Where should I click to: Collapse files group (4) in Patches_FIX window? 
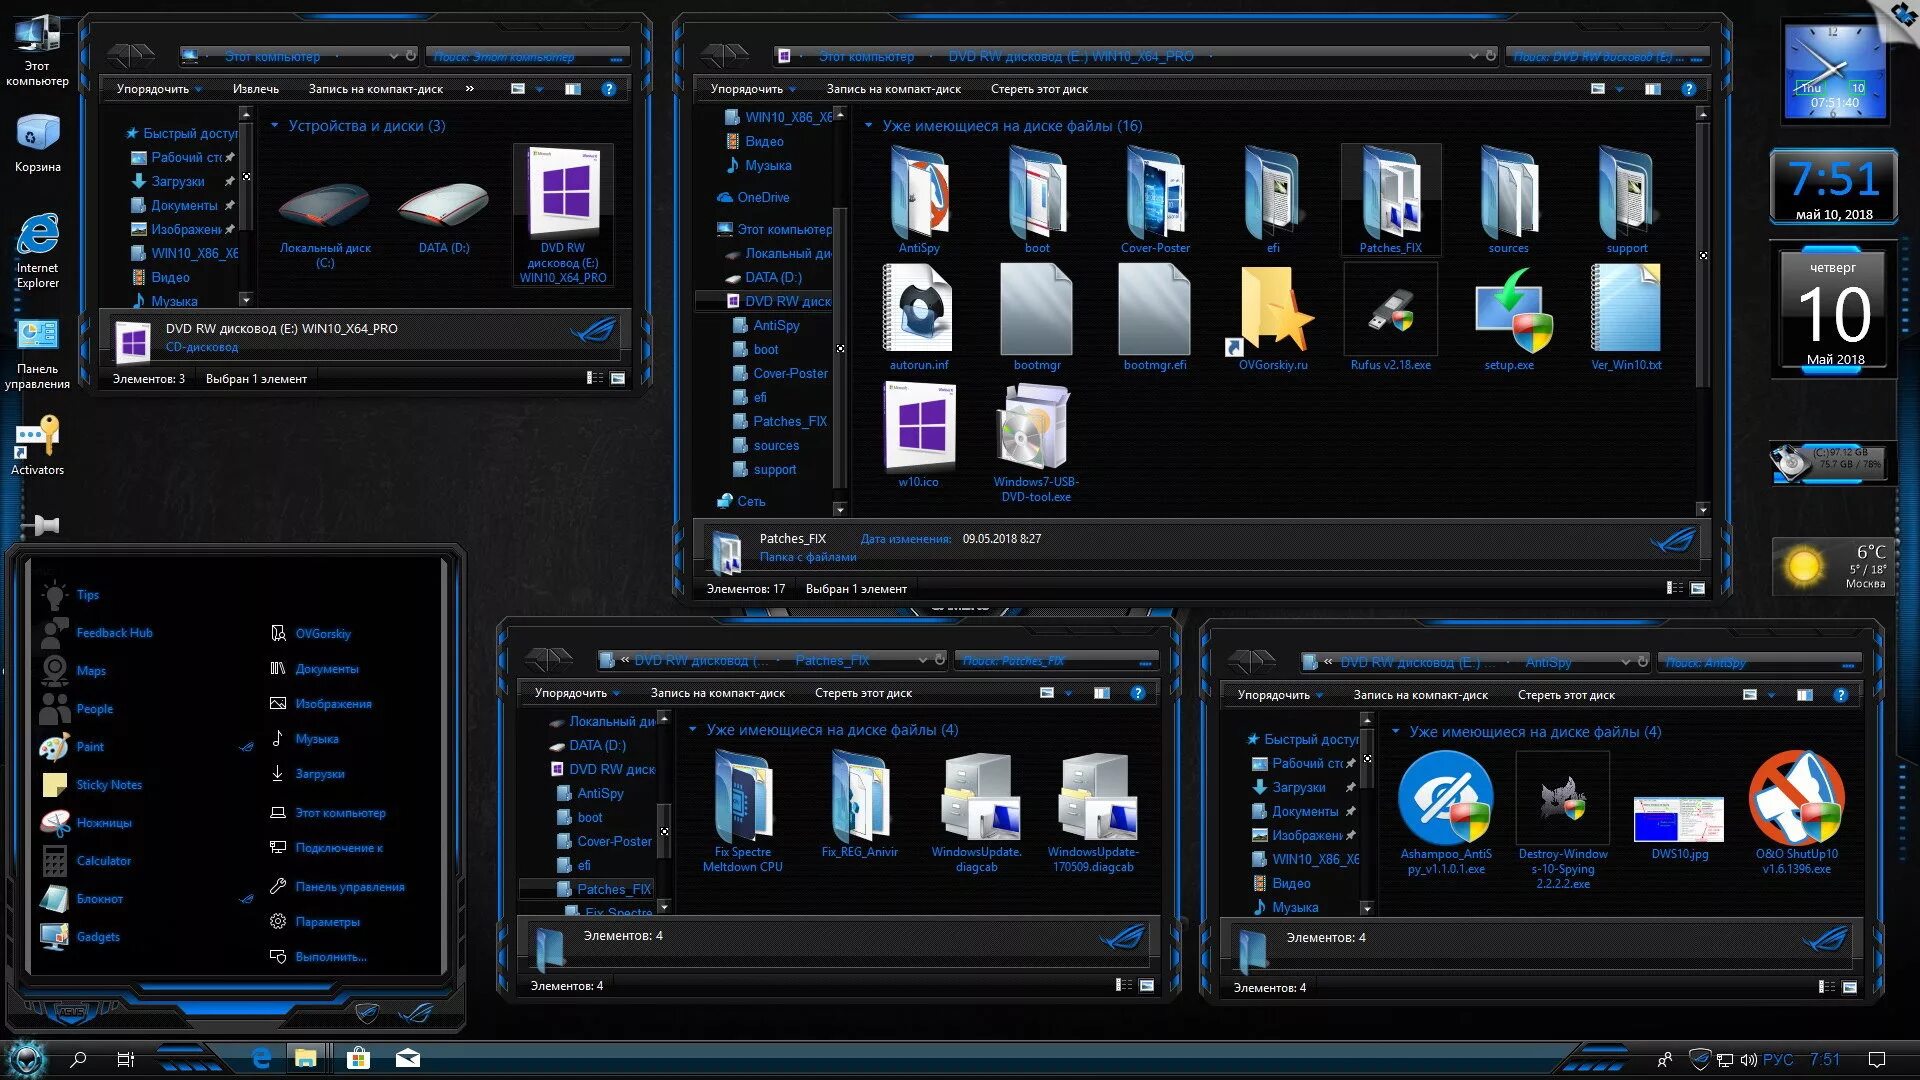(x=692, y=730)
